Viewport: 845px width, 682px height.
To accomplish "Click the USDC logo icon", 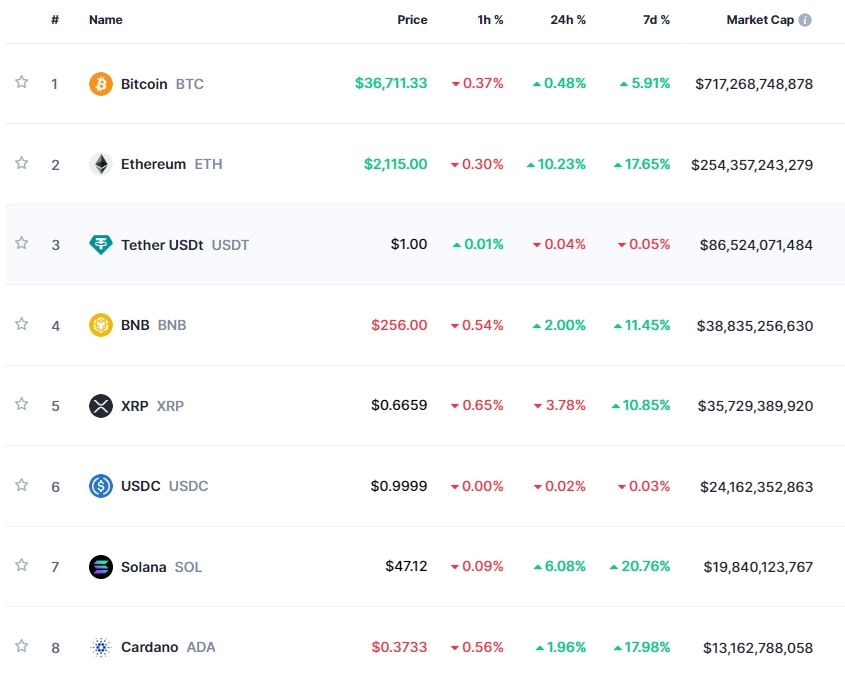I will [101, 486].
